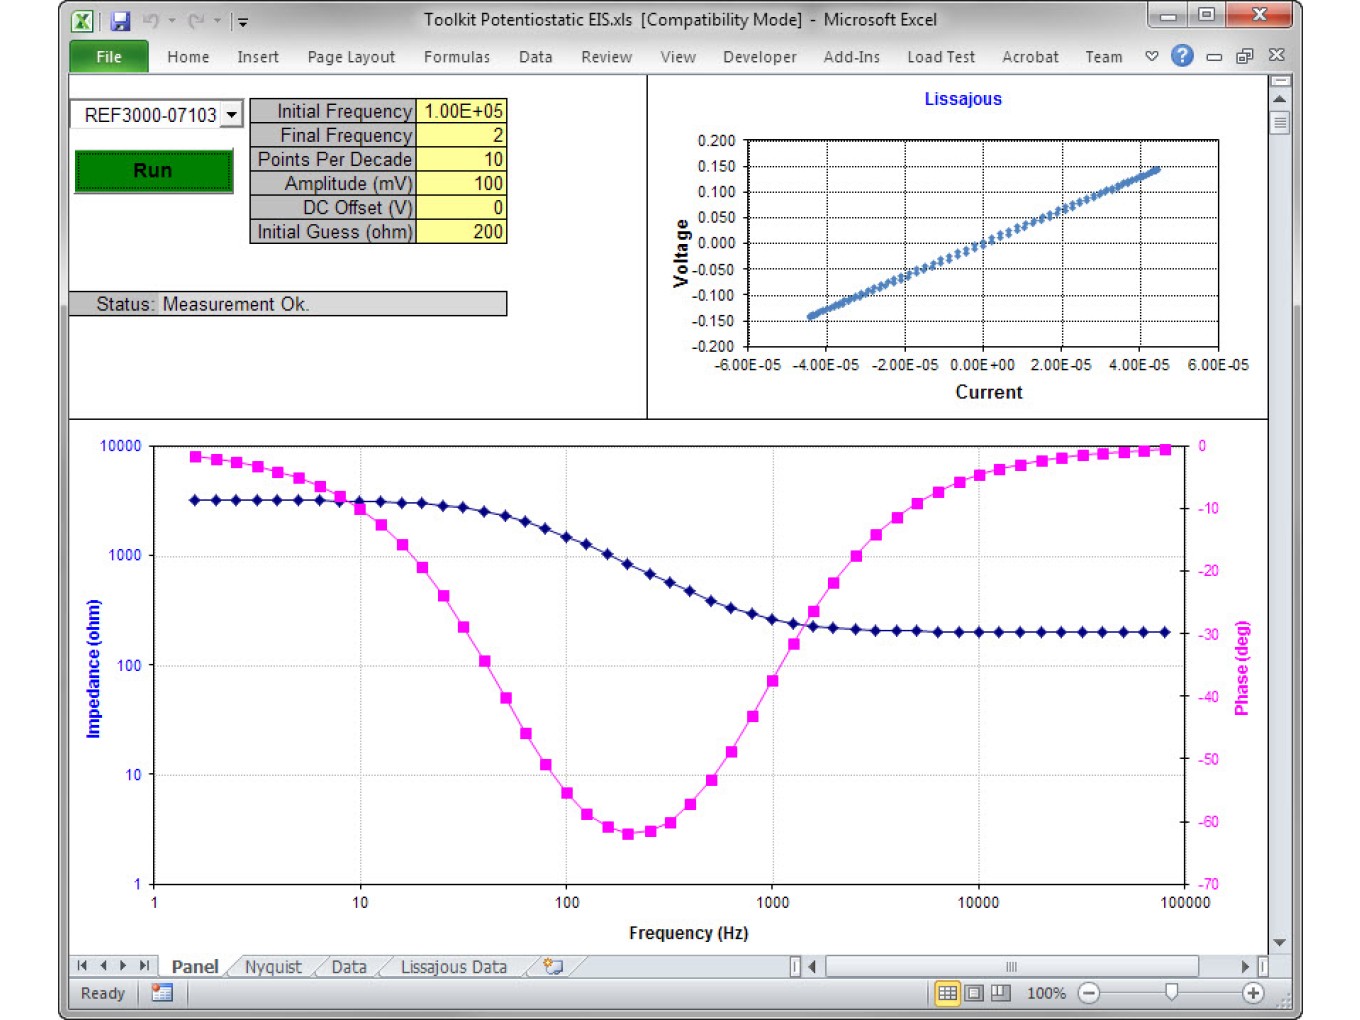Select the Initial Frequency value cell
This screenshot has width=1360, height=1020.
pos(461,111)
